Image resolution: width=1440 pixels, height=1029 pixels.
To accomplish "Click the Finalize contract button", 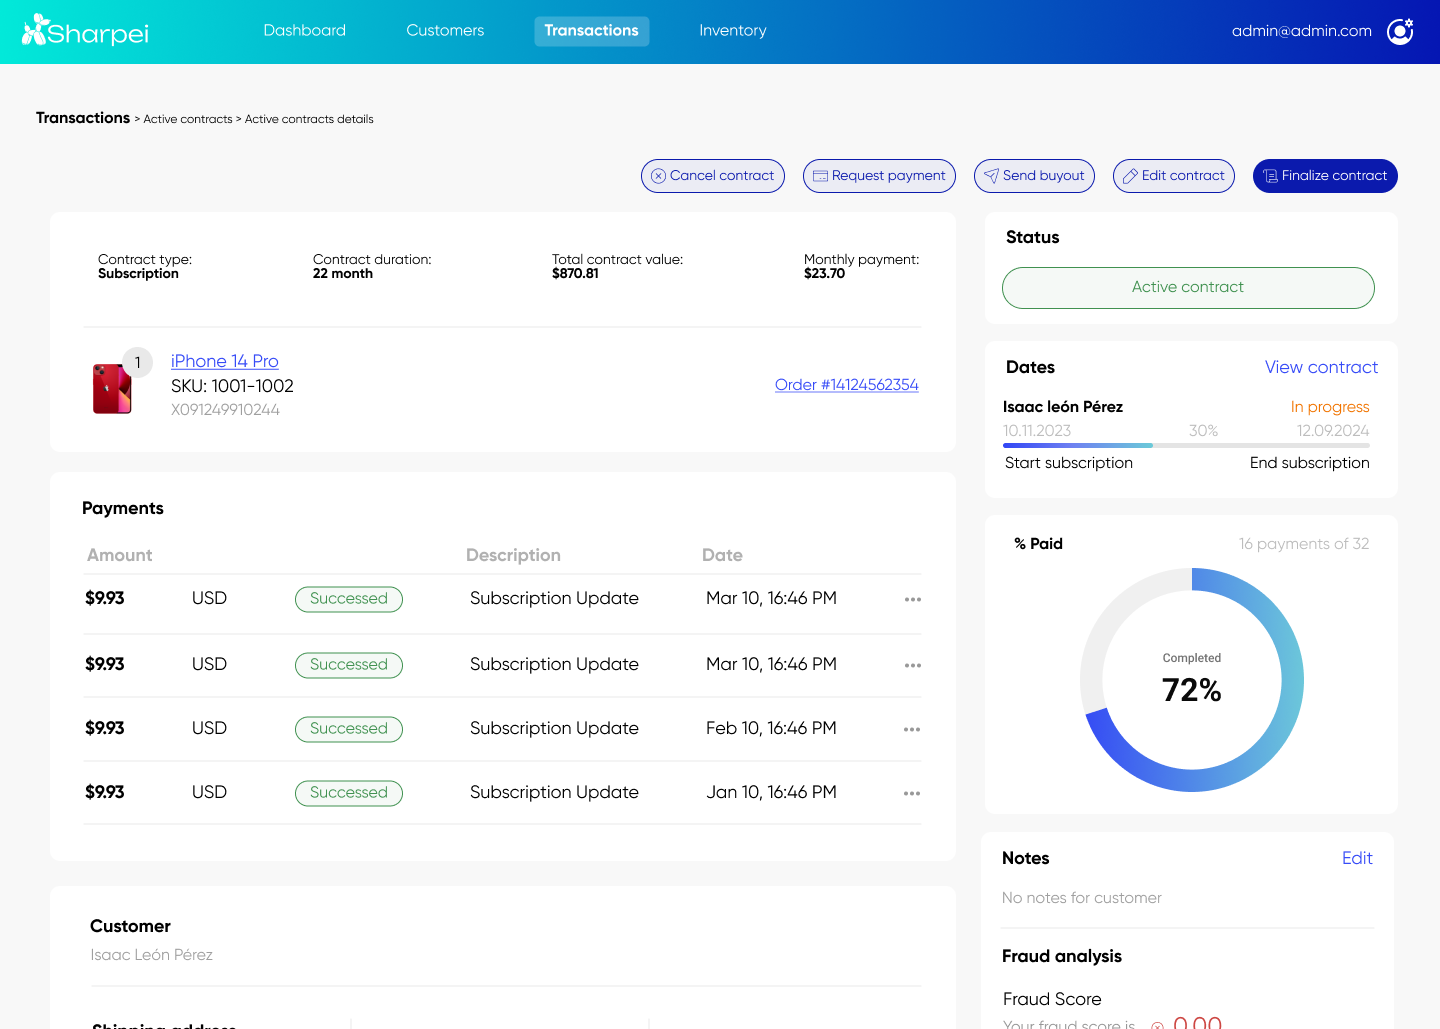I will [1324, 176].
